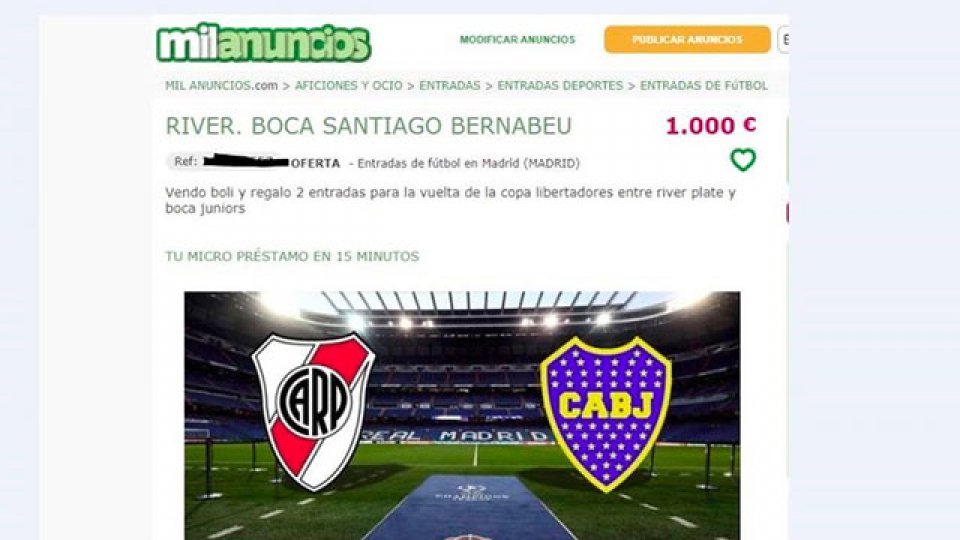This screenshot has height=540, width=960.
Task: Click Entradas de fútbol en Madrid text
Action: (x=468, y=163)
